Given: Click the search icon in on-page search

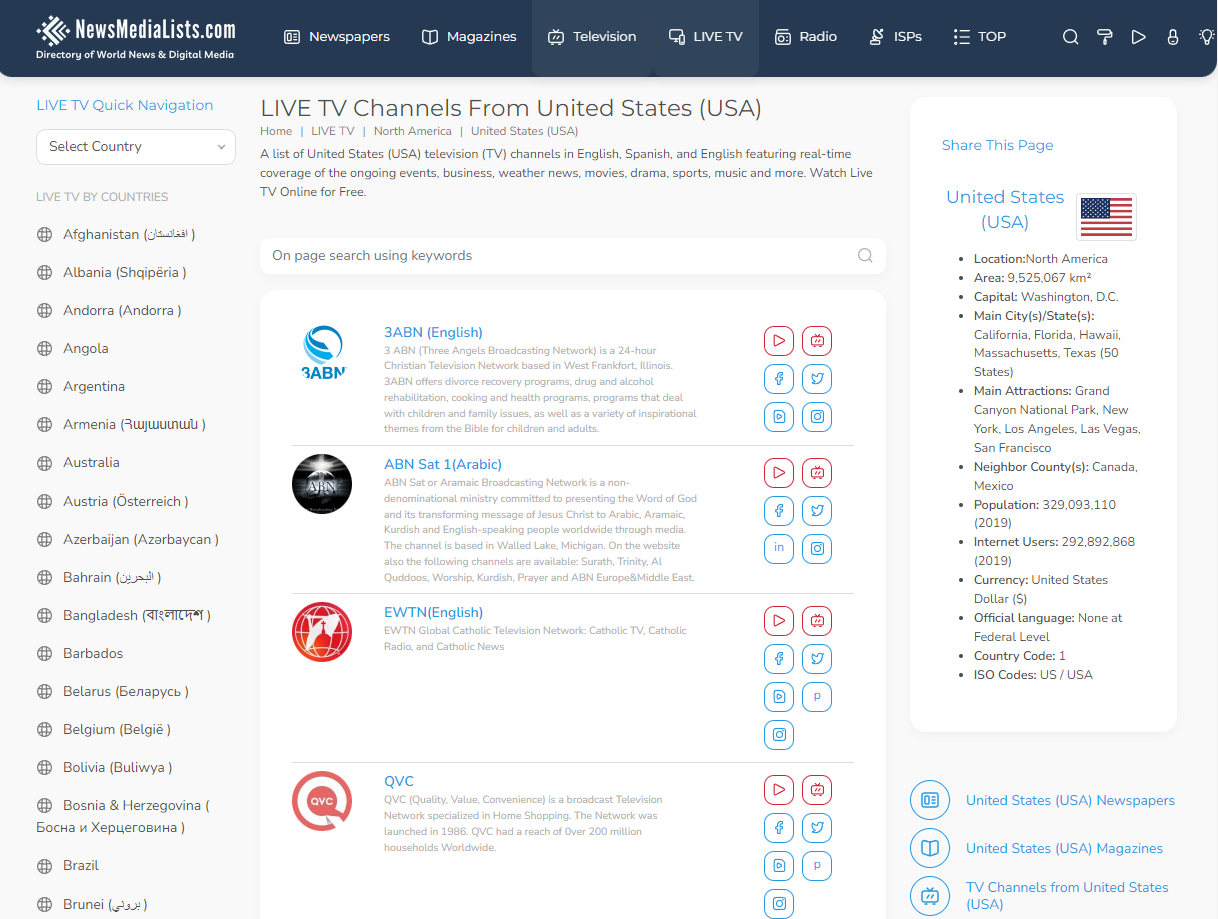Looking at the screenshot, I should coord(865,255).
